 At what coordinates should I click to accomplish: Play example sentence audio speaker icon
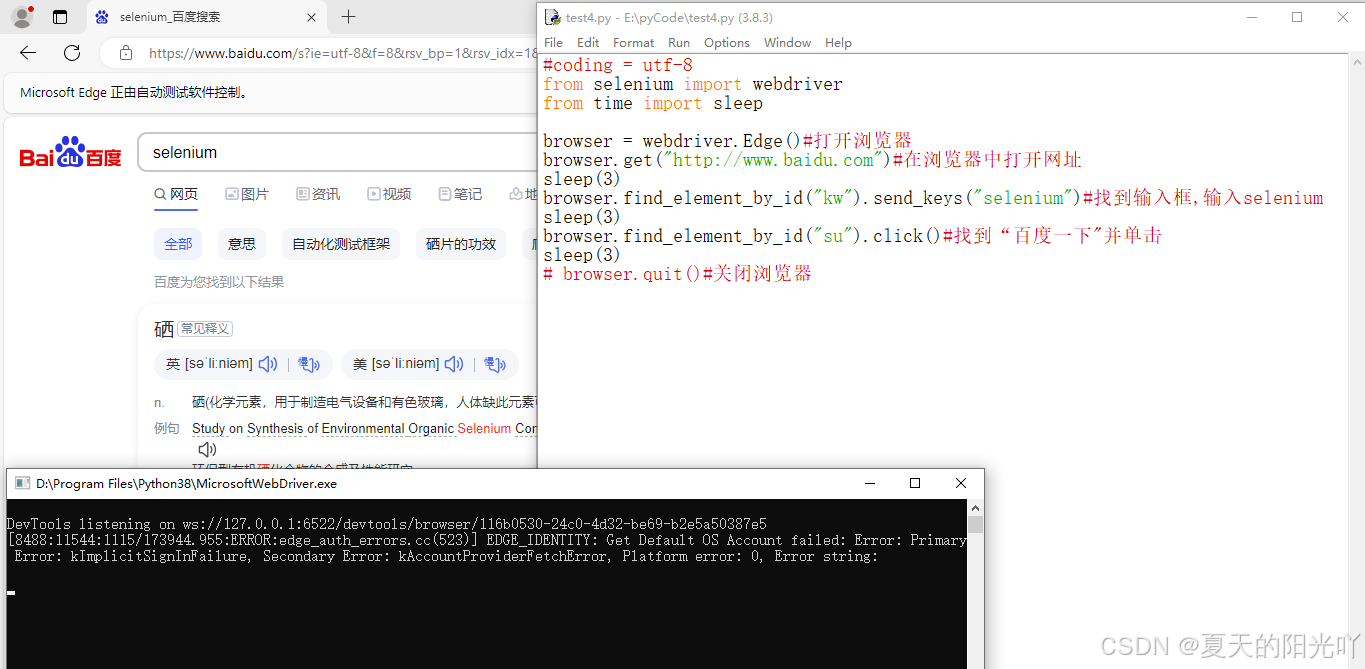coord(207,450)
